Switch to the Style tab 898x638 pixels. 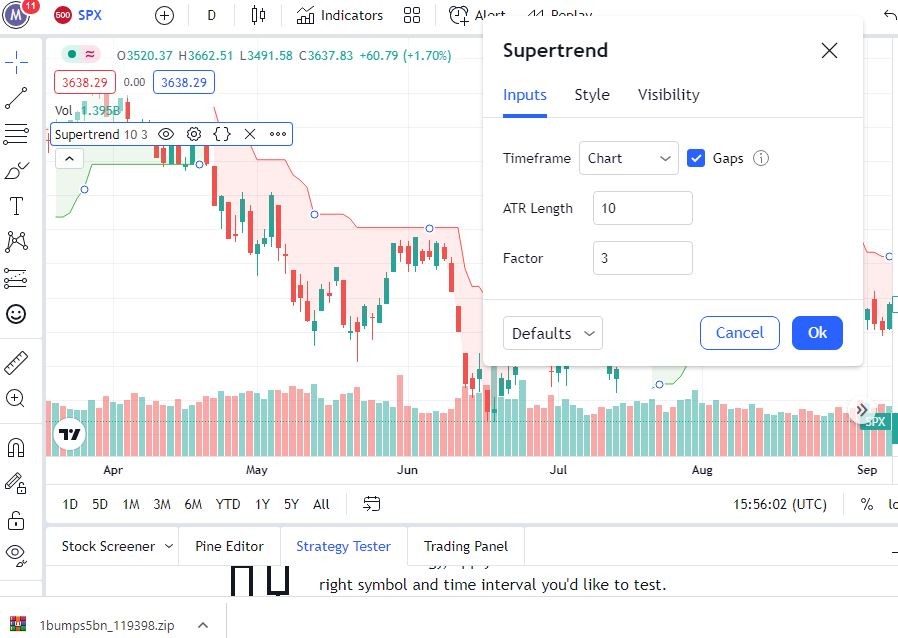pyautogui.click(x=592, y=95)
